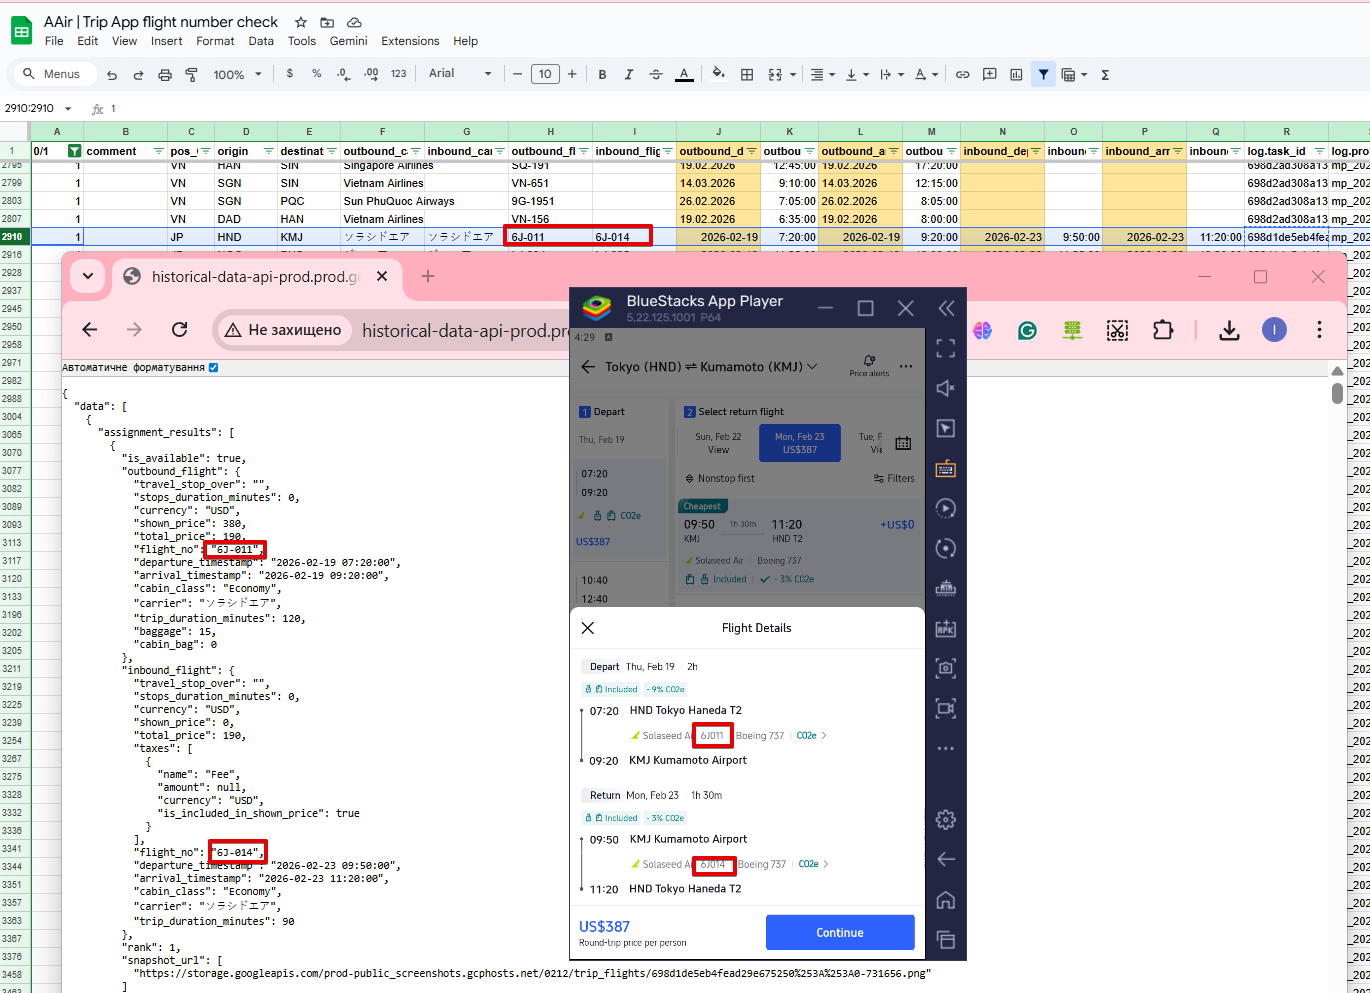Open the Format menu

[x=215, y=41]
